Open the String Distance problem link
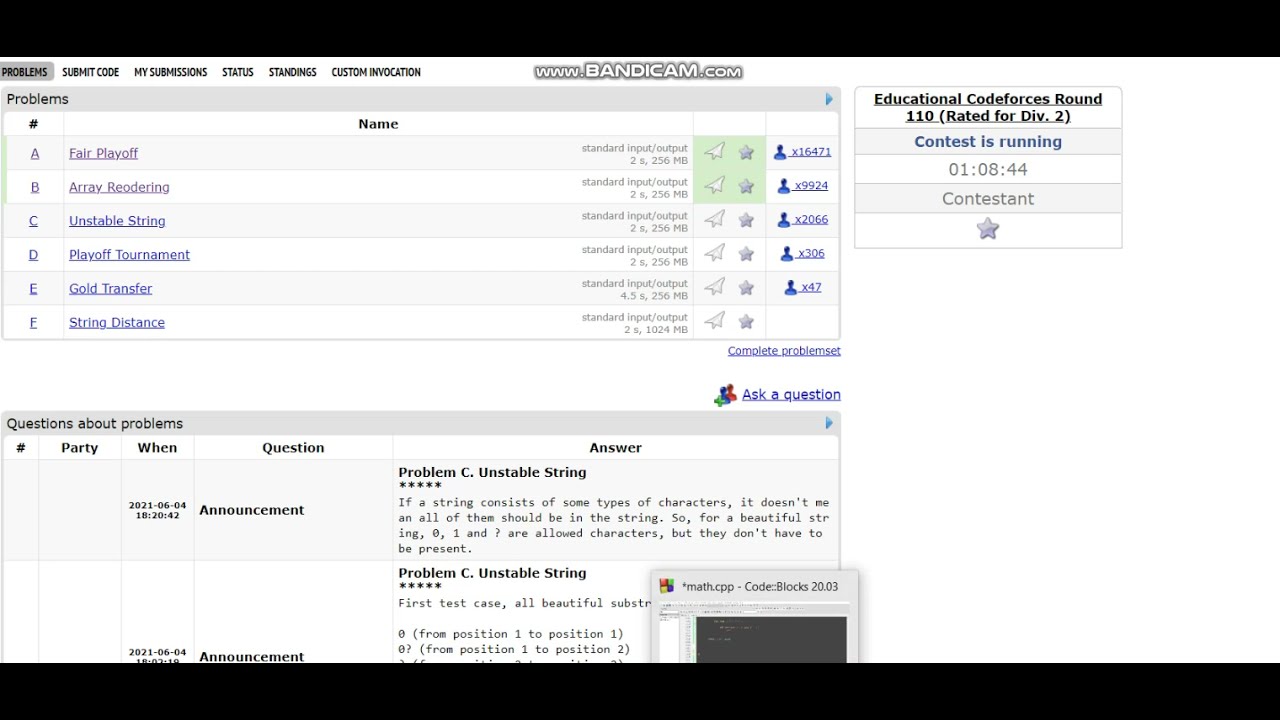This screenshot has width=1280, height=720. [117, 323]
